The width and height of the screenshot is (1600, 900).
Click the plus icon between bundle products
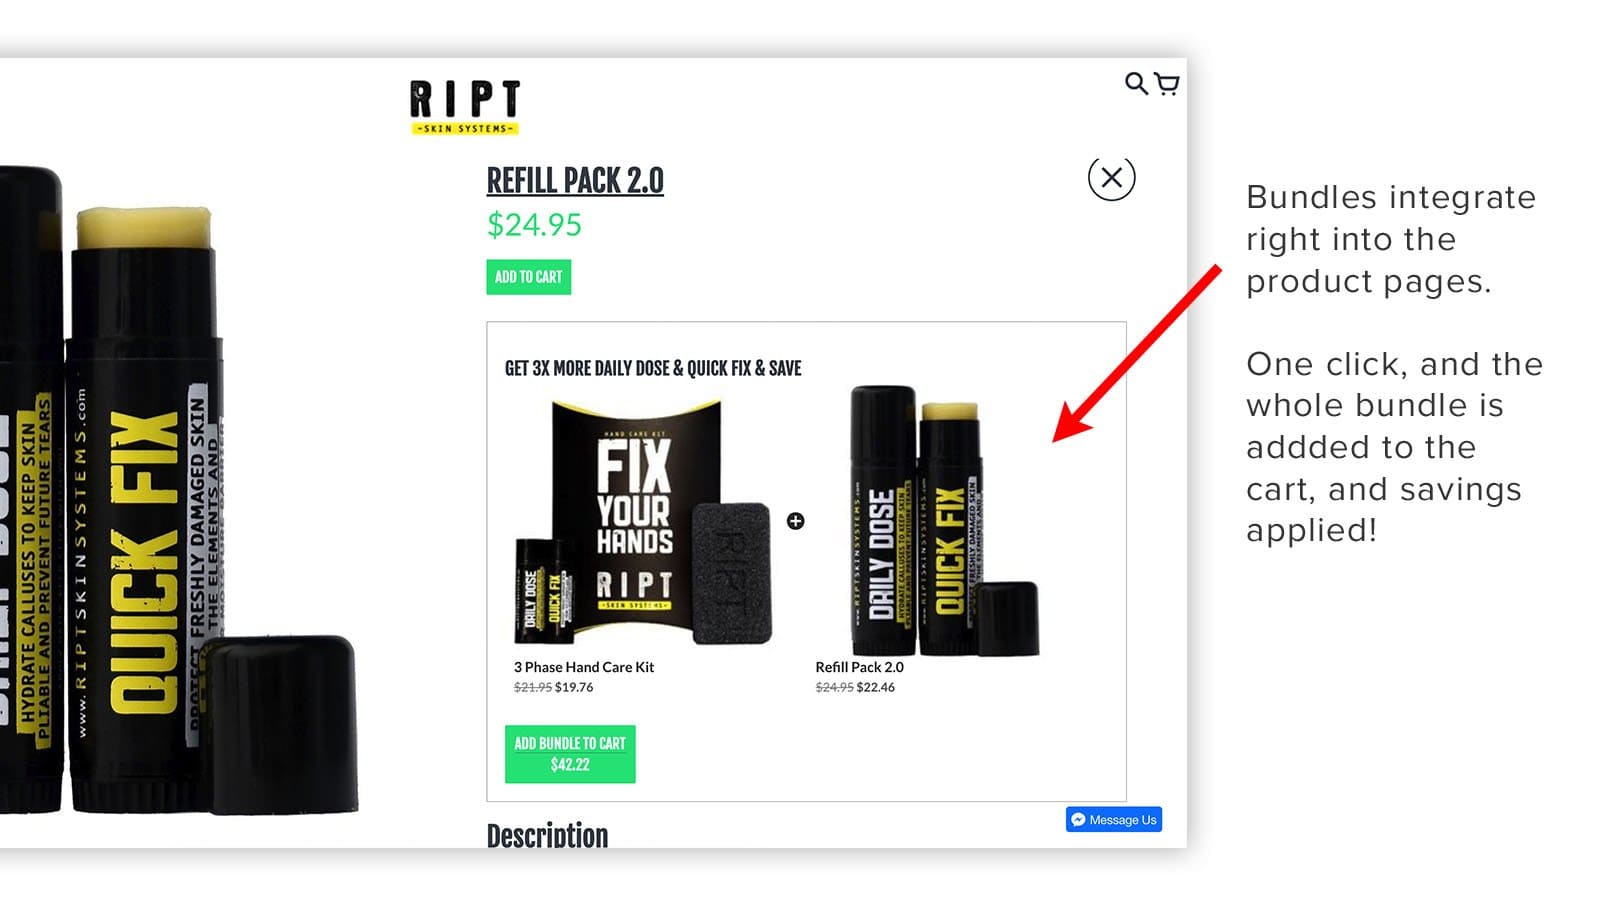pos(795,521)
